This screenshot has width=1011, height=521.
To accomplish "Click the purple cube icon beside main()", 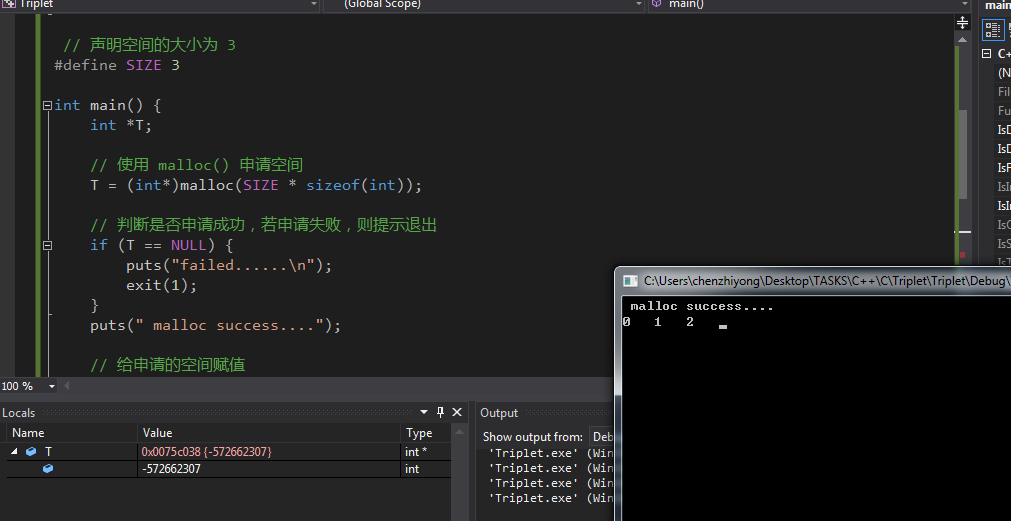I will (x=656, y=4).
